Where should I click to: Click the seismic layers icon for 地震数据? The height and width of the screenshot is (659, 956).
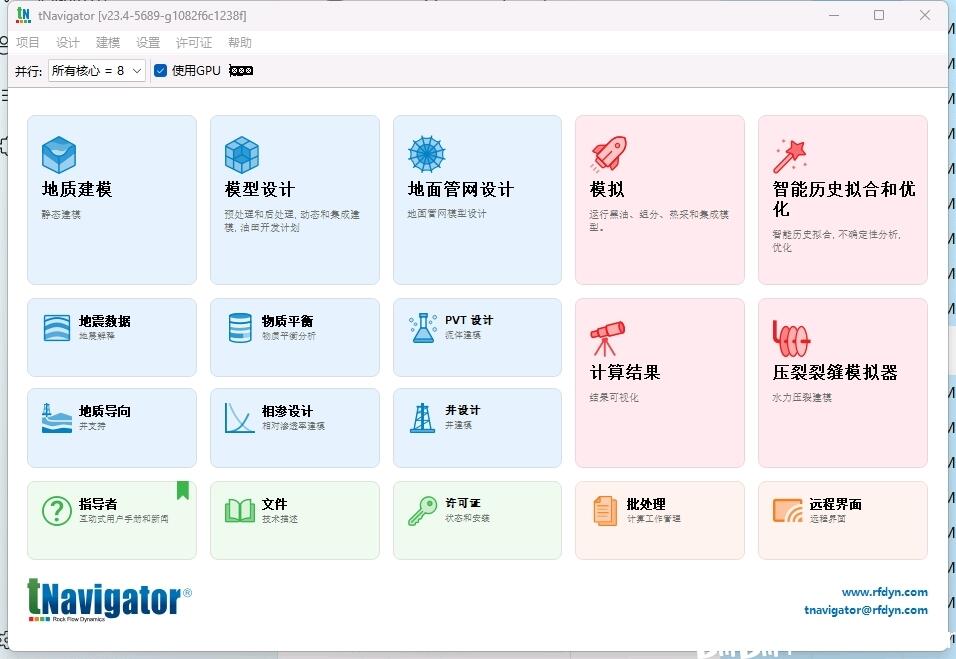(x=57, y=327)
